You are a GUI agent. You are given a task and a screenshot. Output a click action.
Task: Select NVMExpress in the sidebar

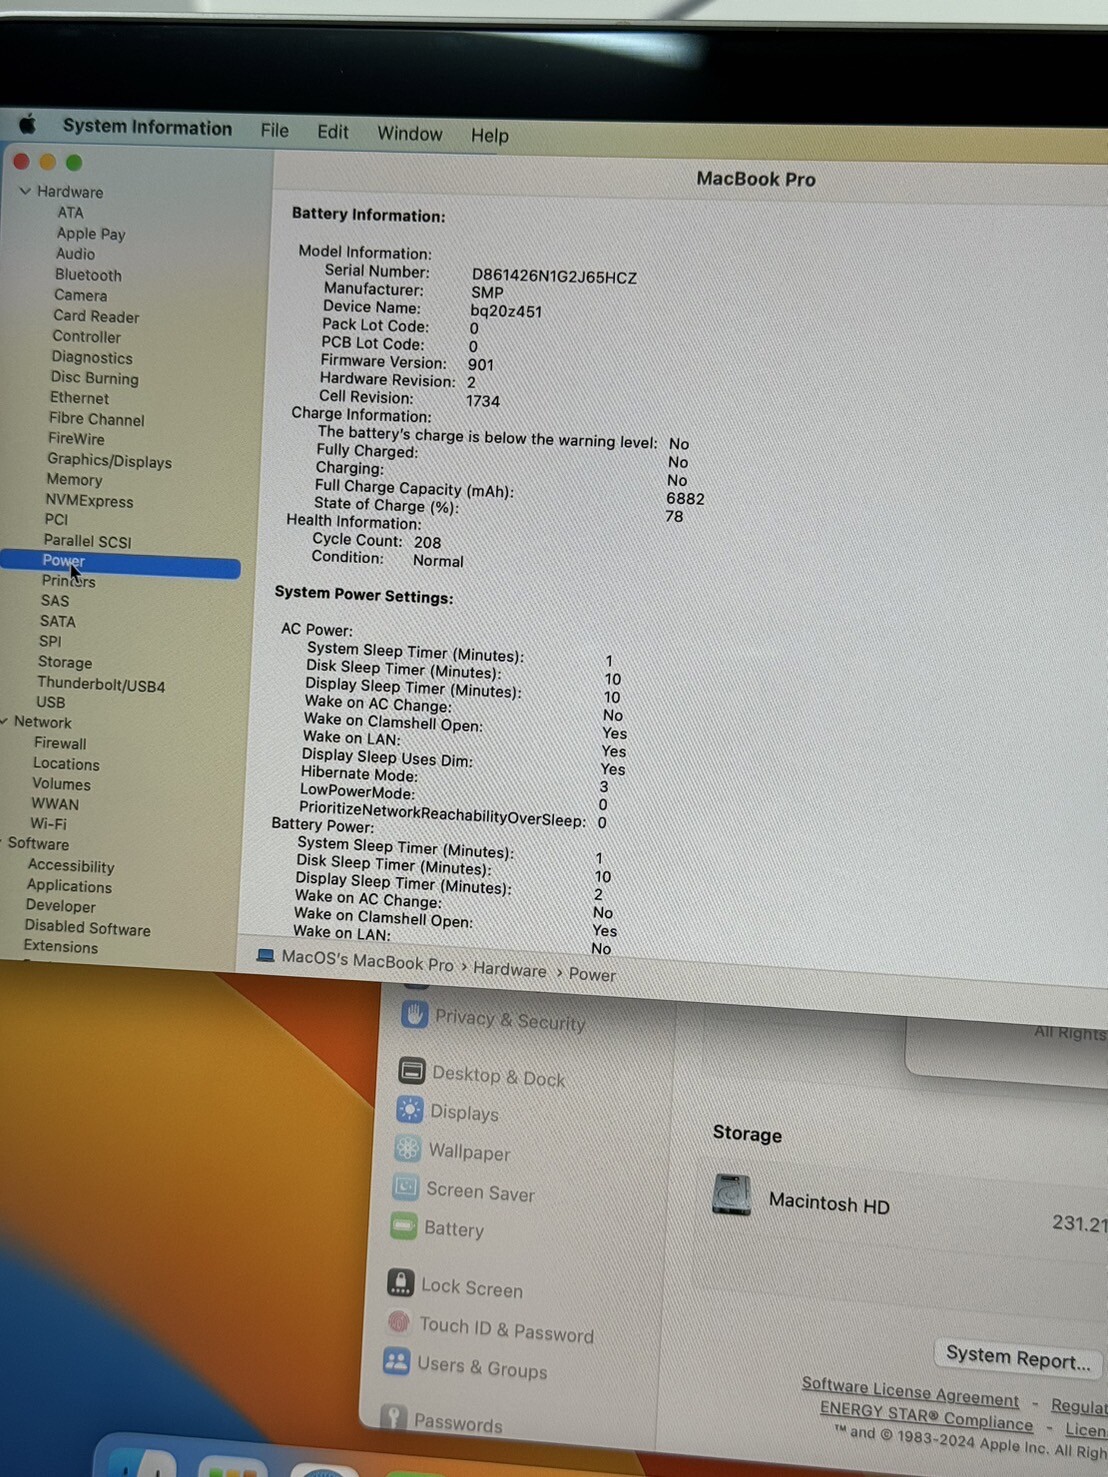point(89,500)
